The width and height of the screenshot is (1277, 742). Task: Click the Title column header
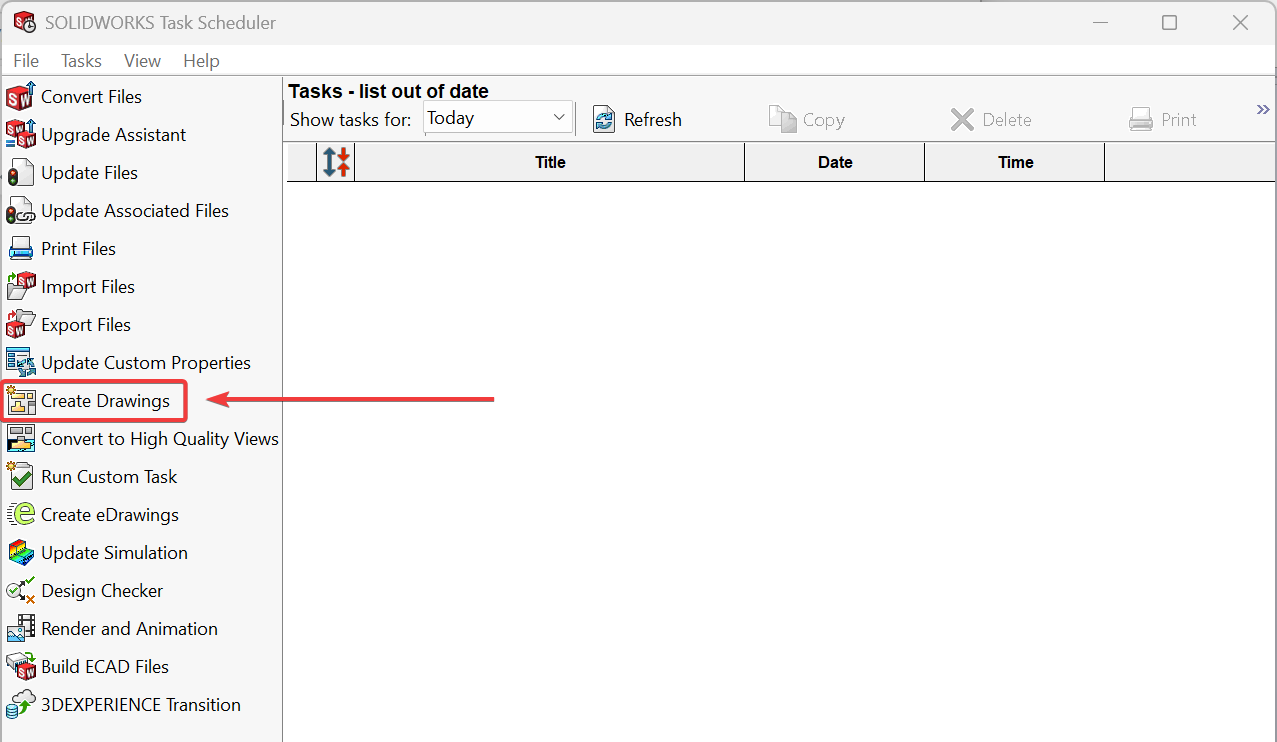tap(550, 162)
